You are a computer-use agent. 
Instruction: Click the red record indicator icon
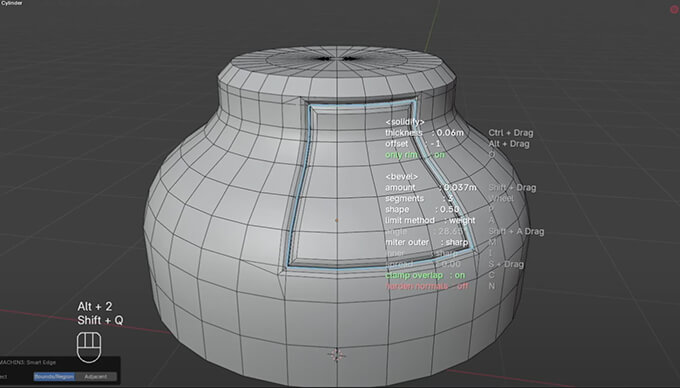click(674, 9)
